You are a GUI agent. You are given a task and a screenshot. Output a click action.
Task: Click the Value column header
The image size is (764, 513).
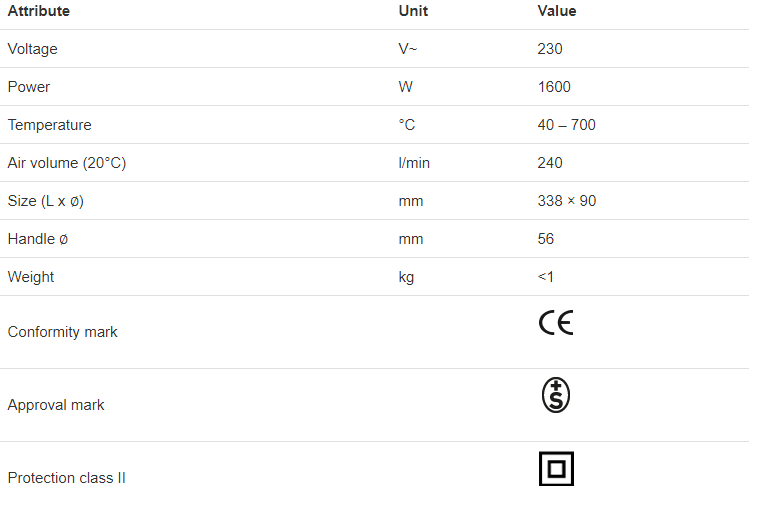[x=557, y=11]
